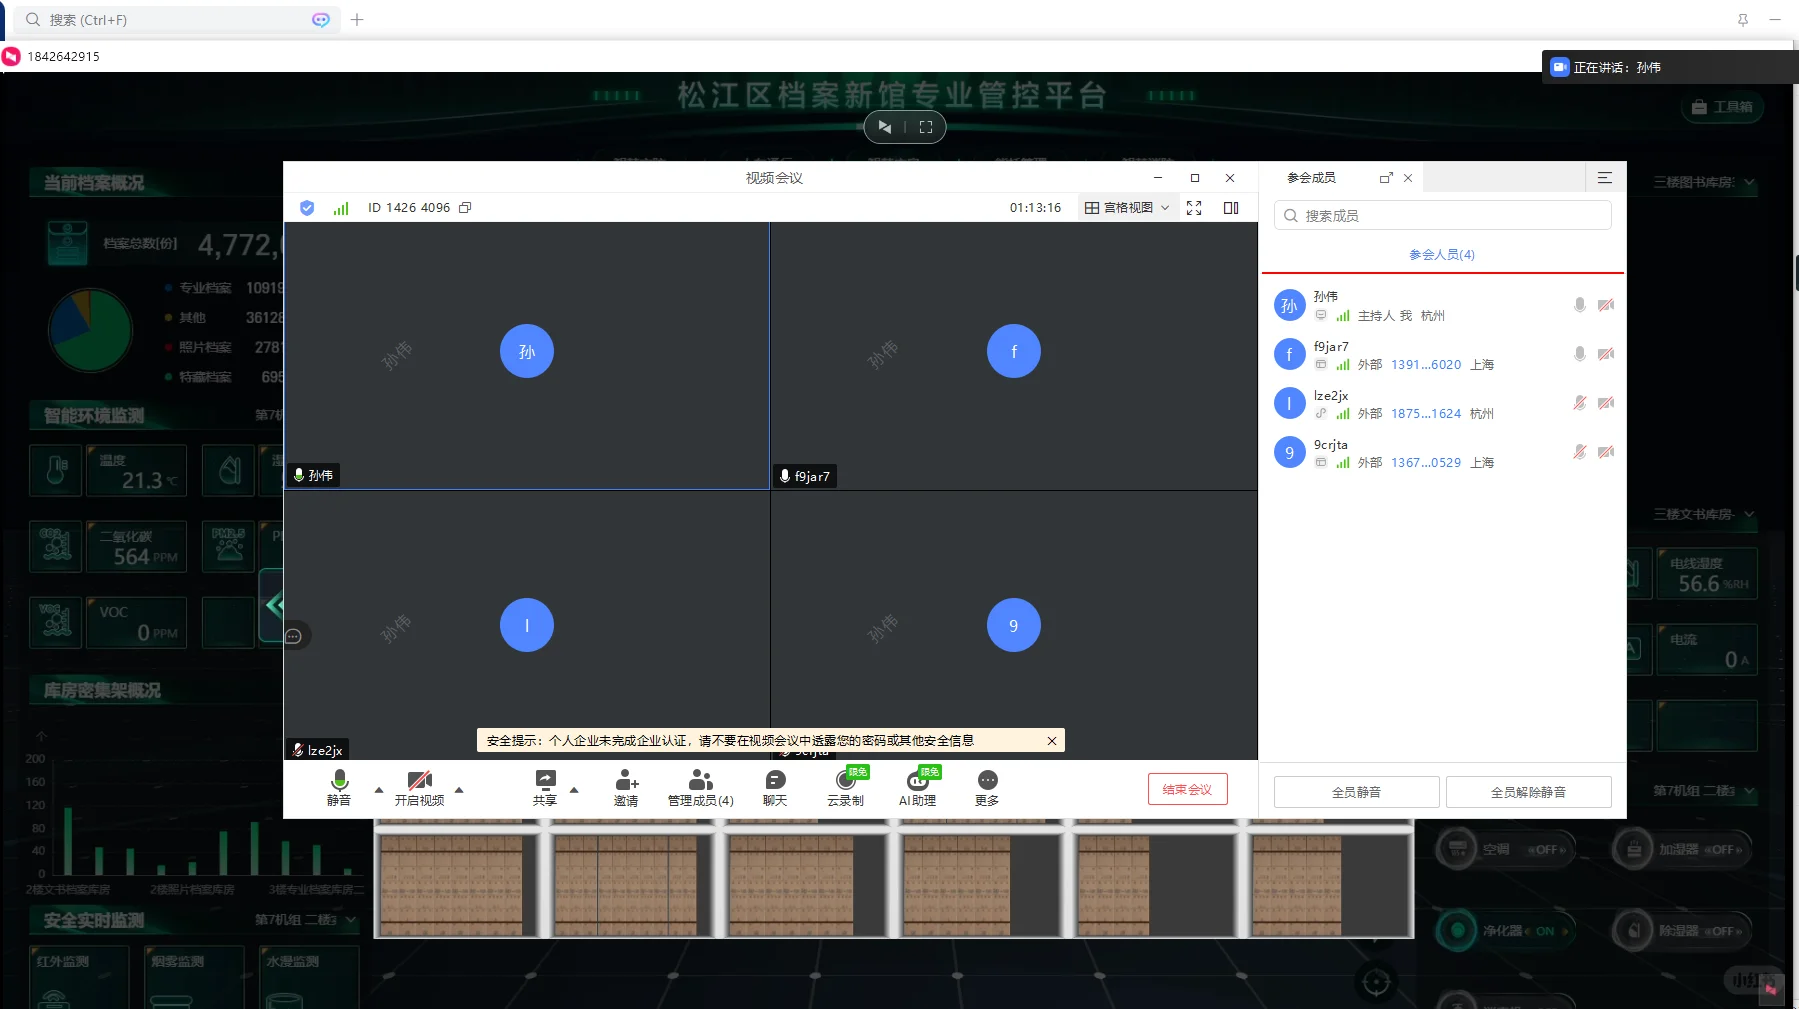Open 第7机组 dropdown above device toggles
This screenshot has height=1009, width=1799.
1704,791
